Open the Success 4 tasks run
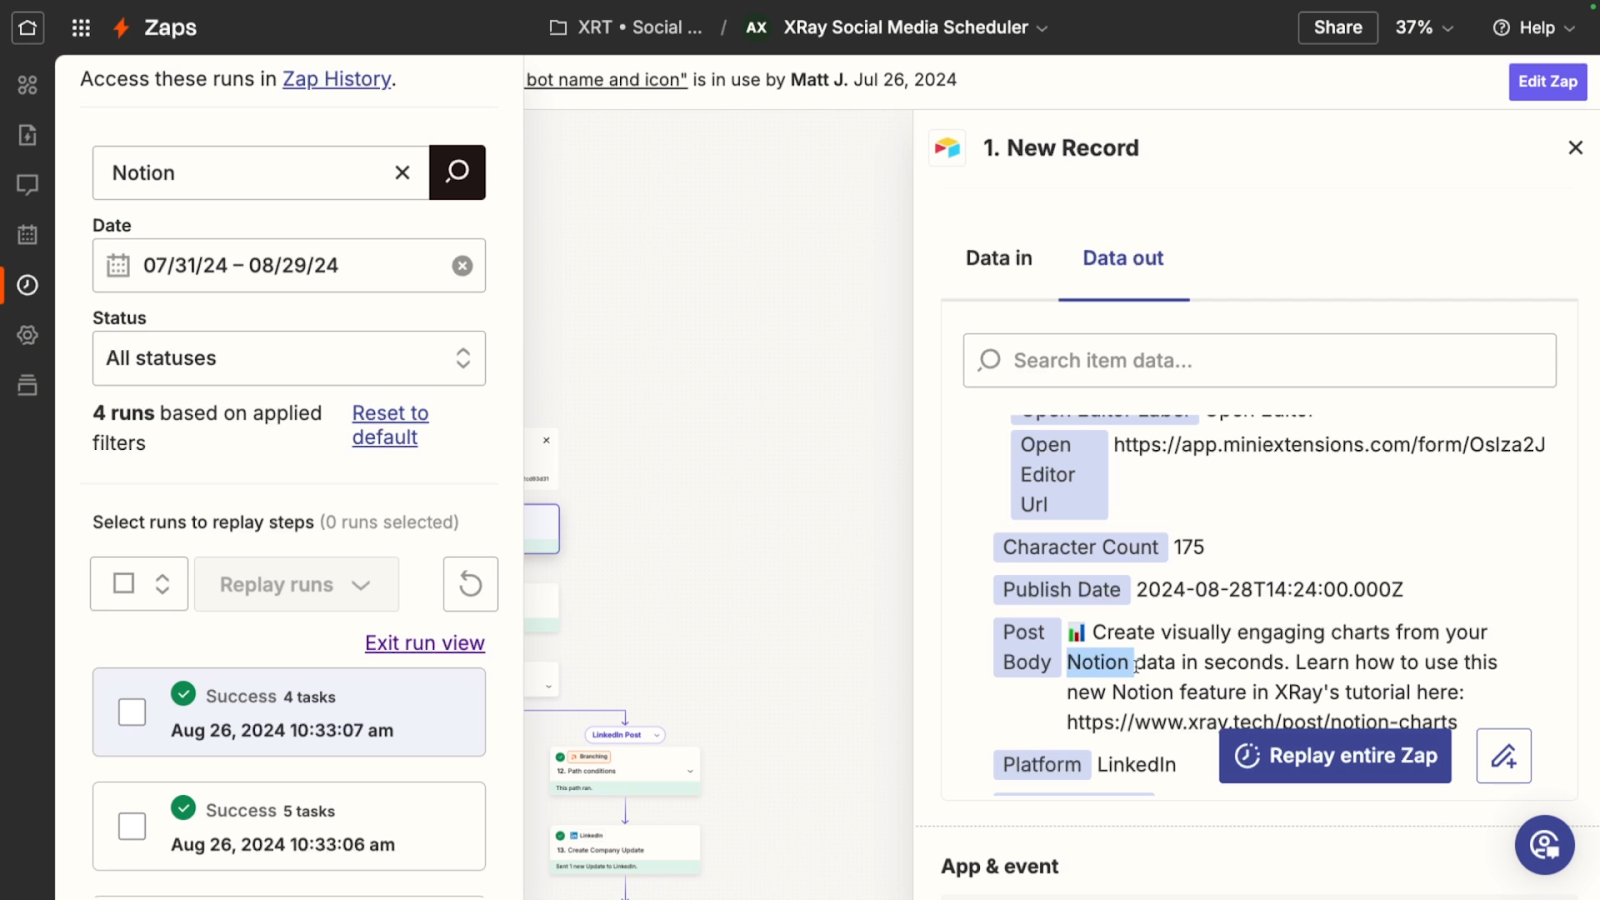The image size is (1600, 900). pos(289,712)
